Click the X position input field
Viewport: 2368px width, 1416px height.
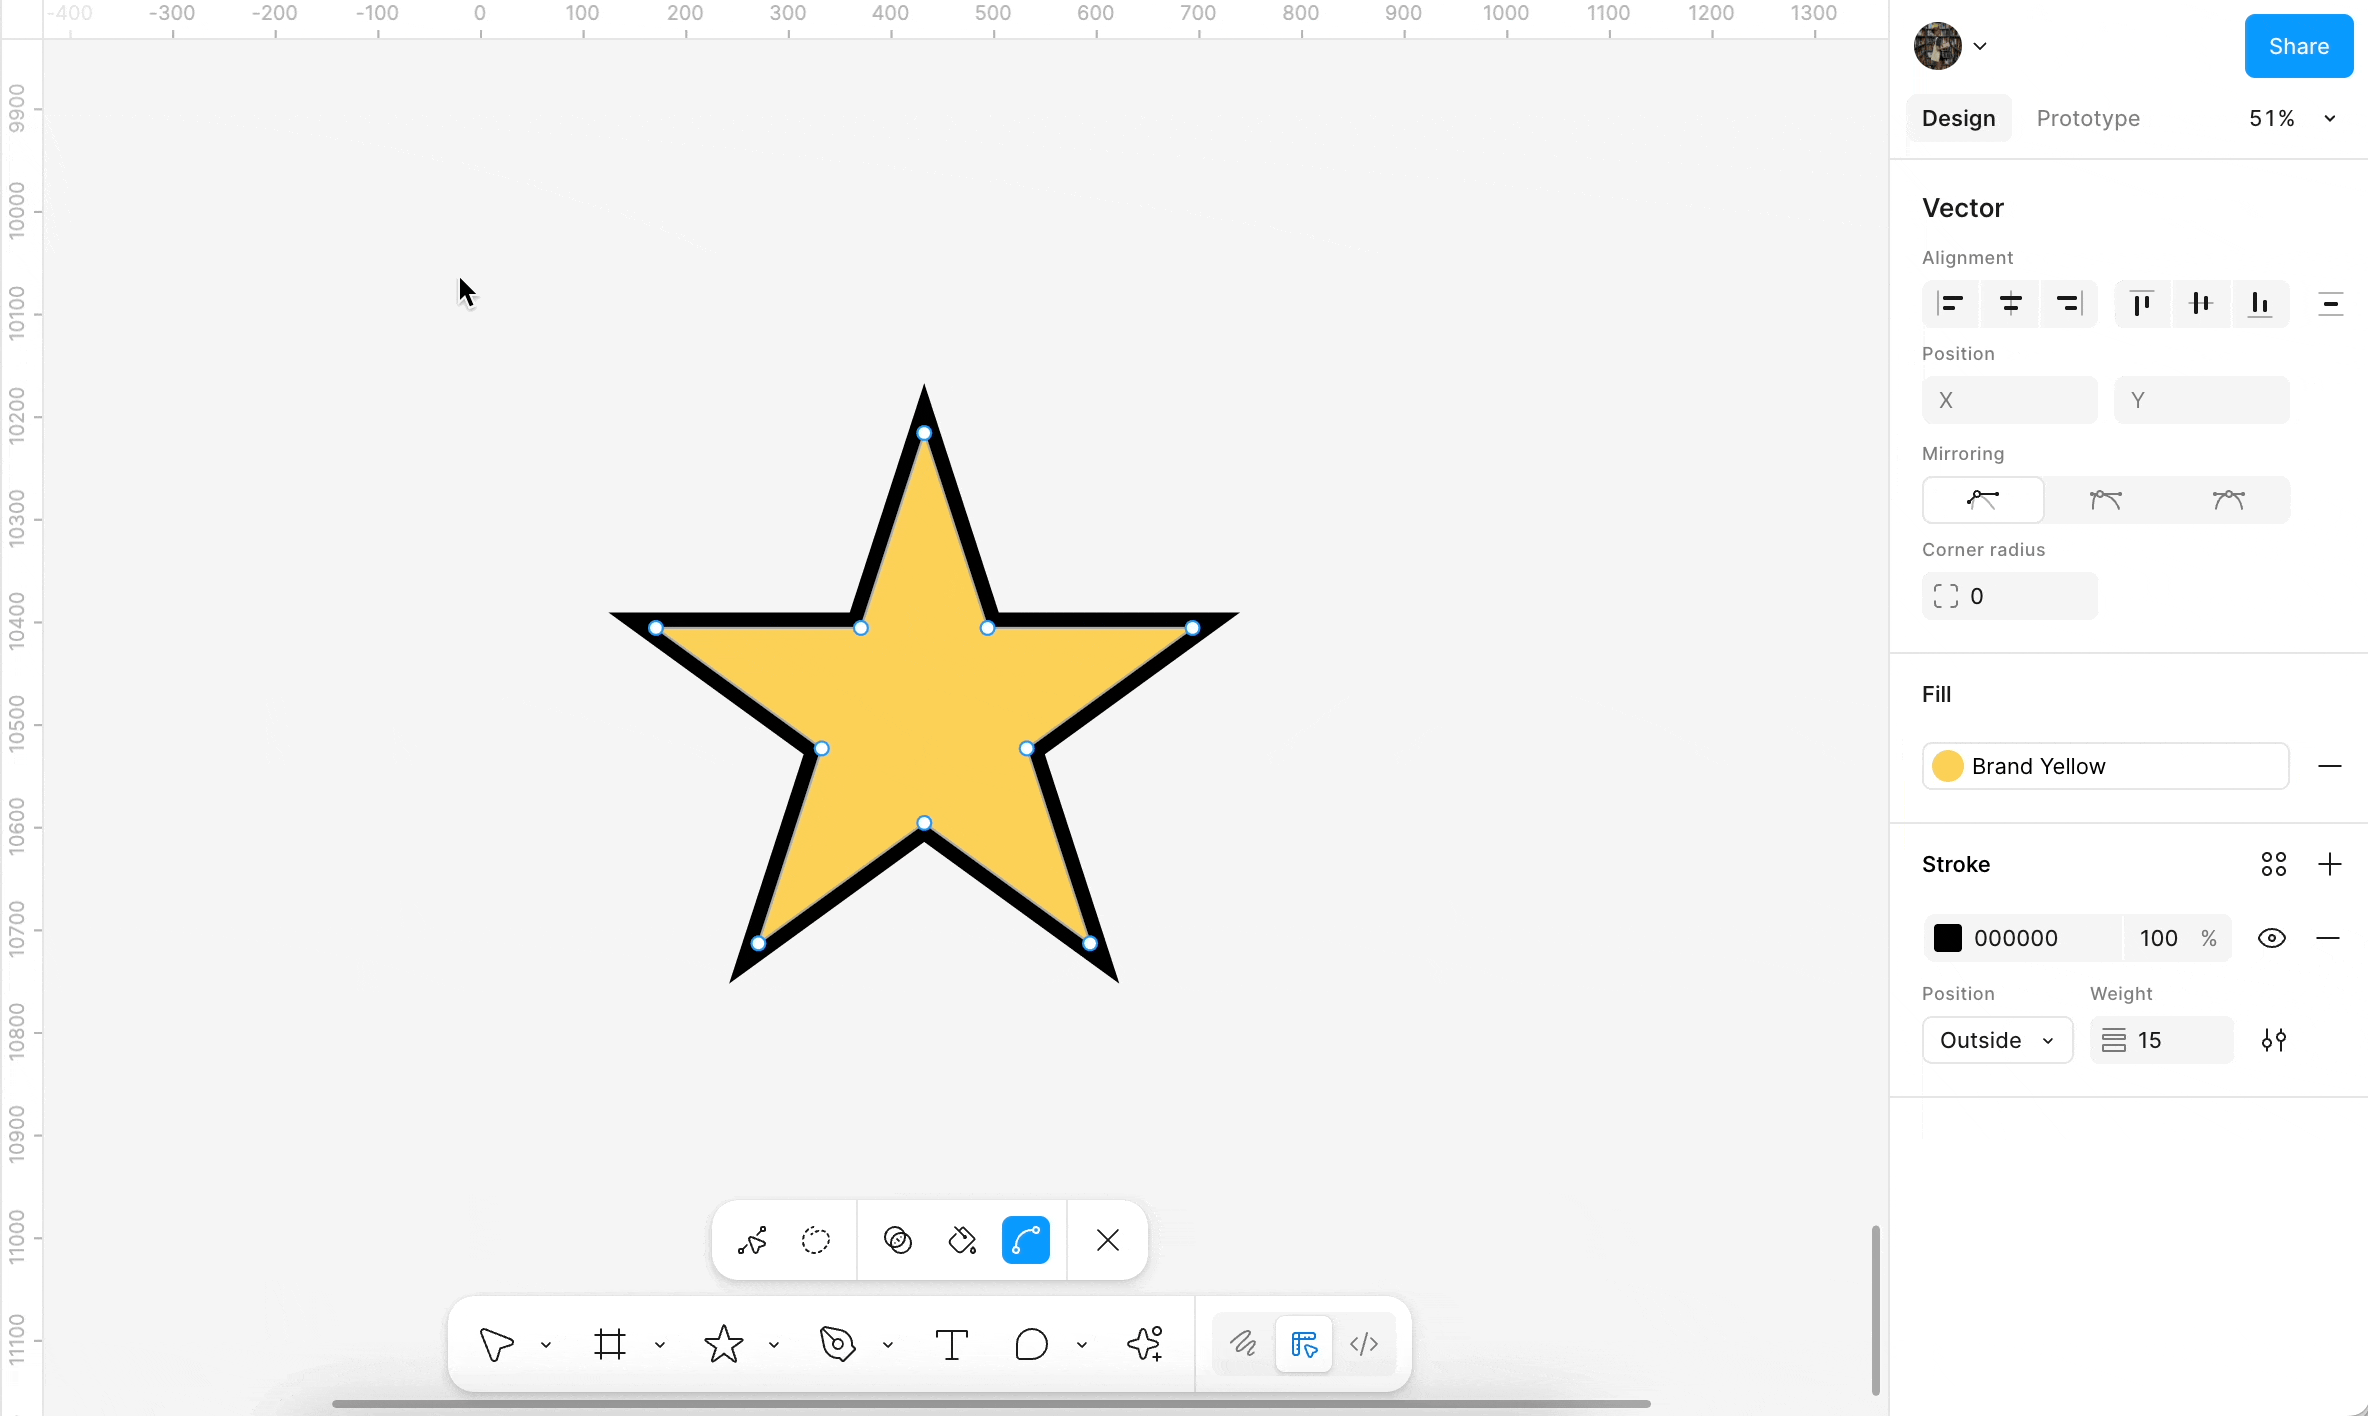(2009, 400)
